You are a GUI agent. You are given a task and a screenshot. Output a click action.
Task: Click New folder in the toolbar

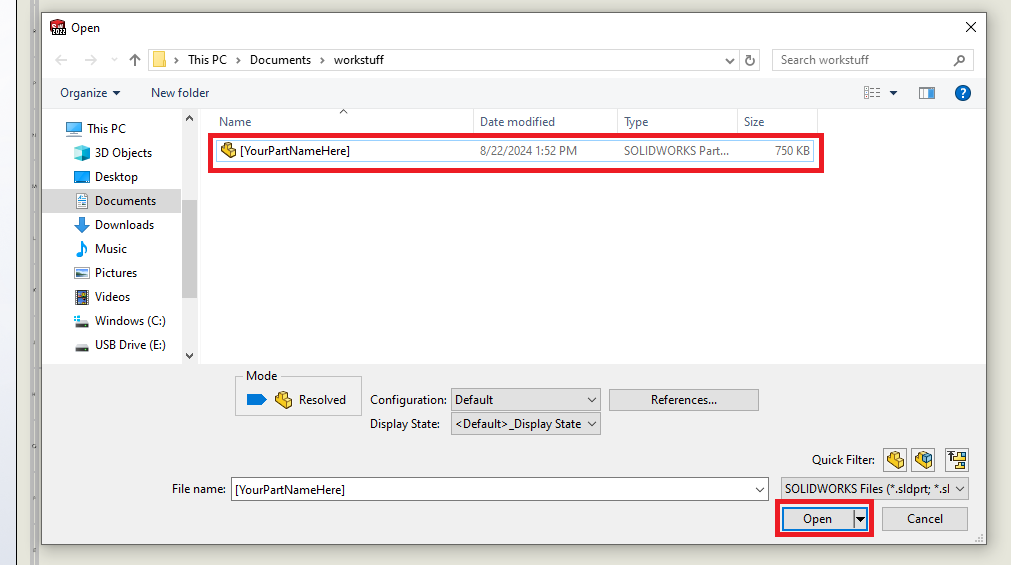click(180, 93)
